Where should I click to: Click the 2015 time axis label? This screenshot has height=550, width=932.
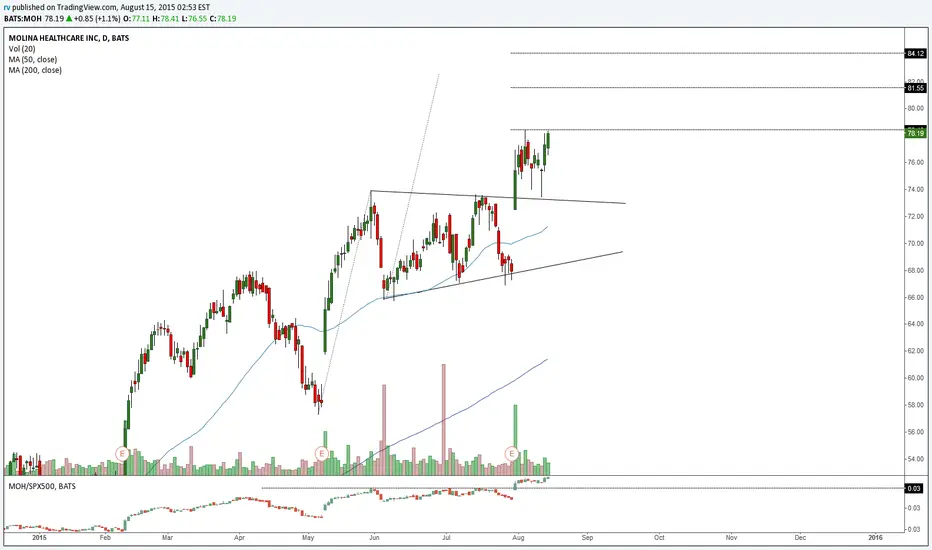[39, 538]
